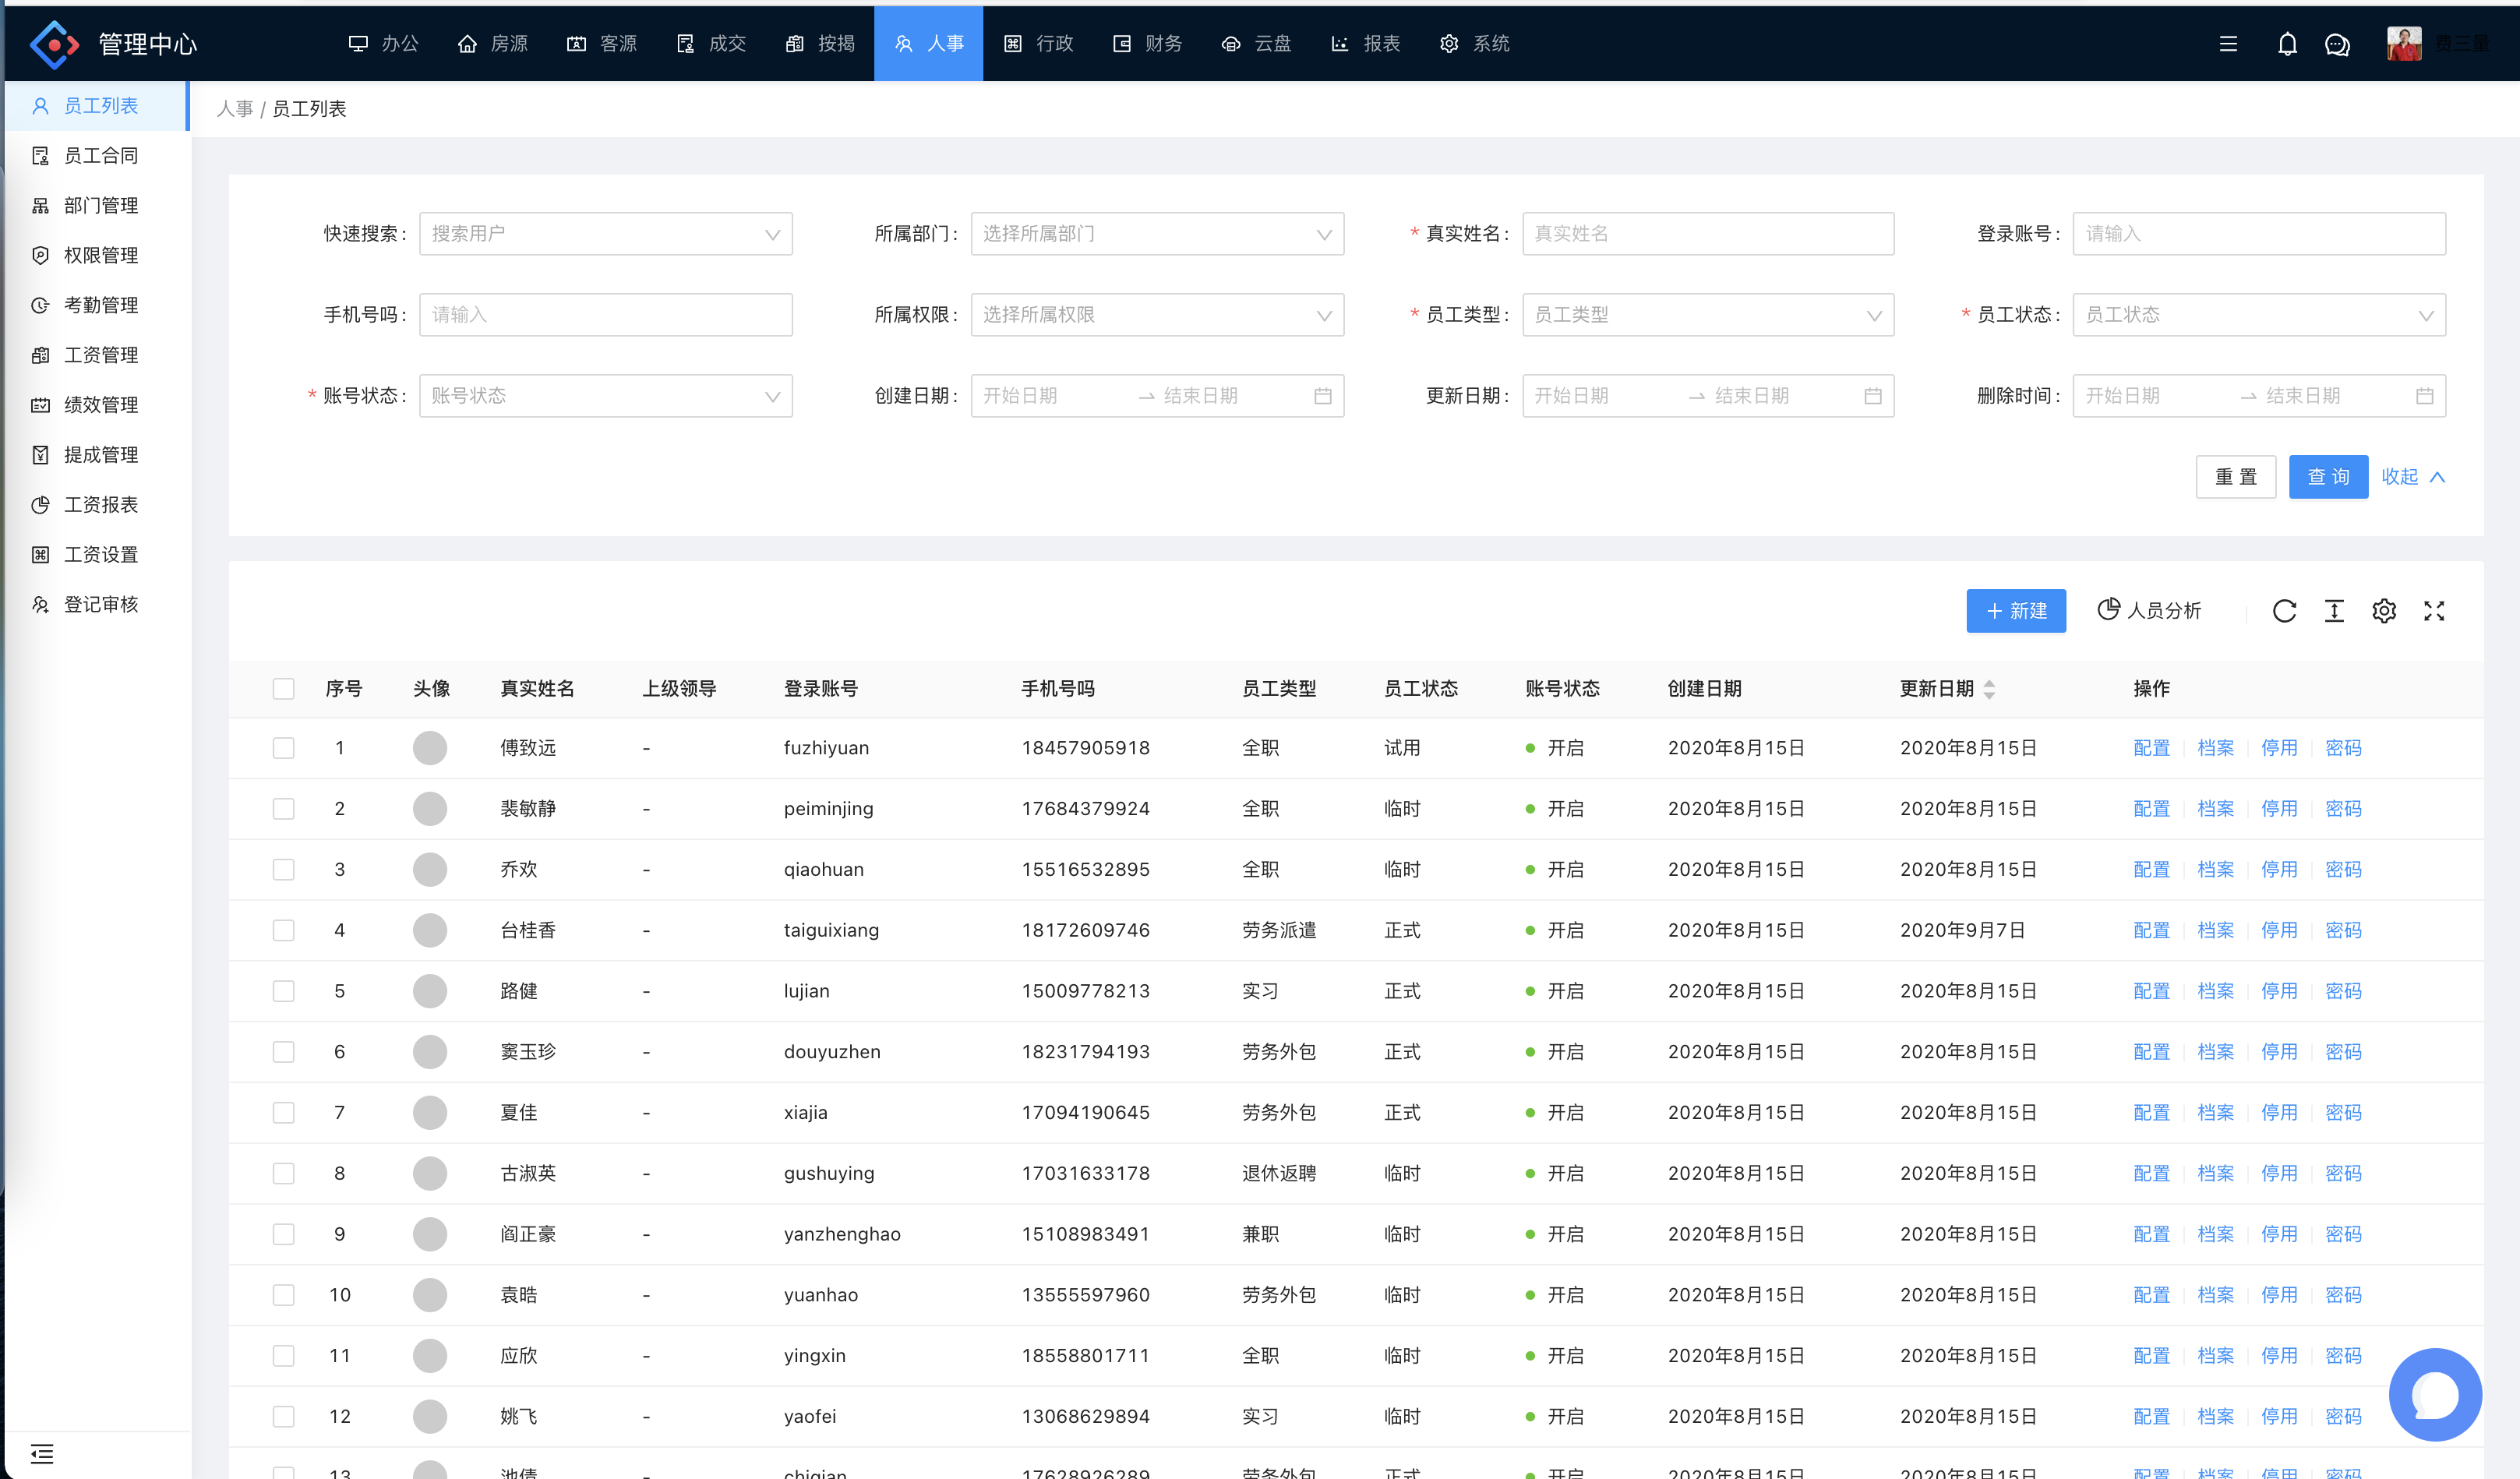Focus the 真实姓名 input field
Viewport: 2520px width, 1479px height.
tap(1708, 234)
